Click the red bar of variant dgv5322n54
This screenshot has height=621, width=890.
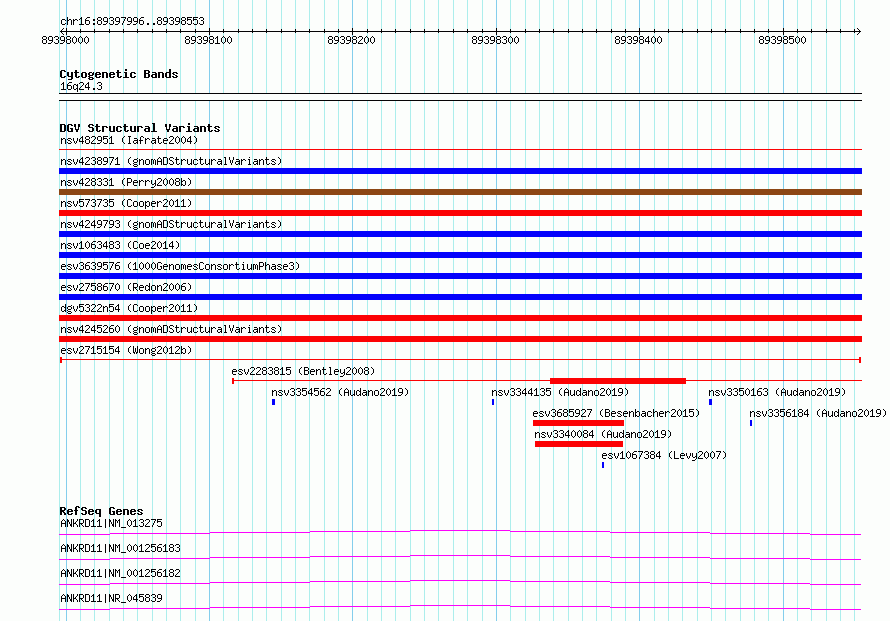[x=460, y=318]
